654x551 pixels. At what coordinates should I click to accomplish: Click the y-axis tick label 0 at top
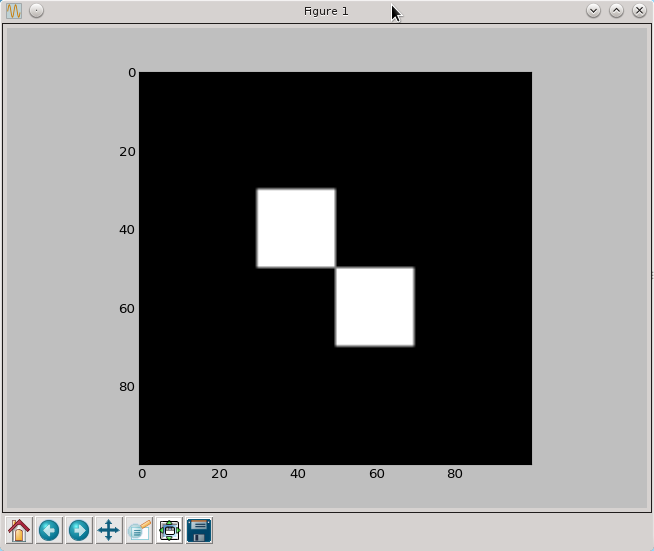tap(131, 73)
